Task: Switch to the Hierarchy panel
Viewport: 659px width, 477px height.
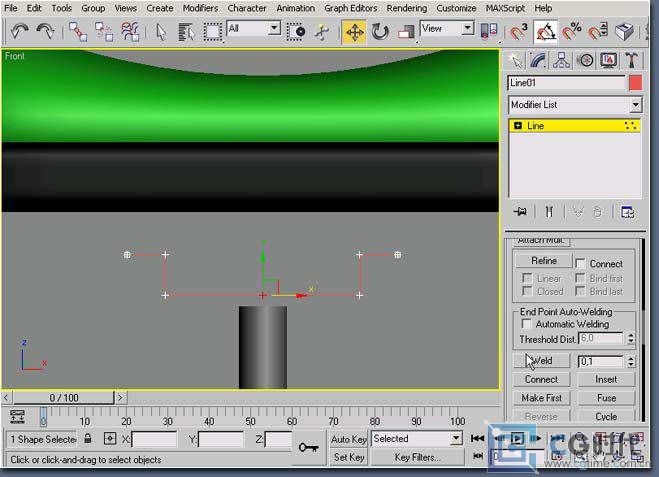Action: pos(561,61)
